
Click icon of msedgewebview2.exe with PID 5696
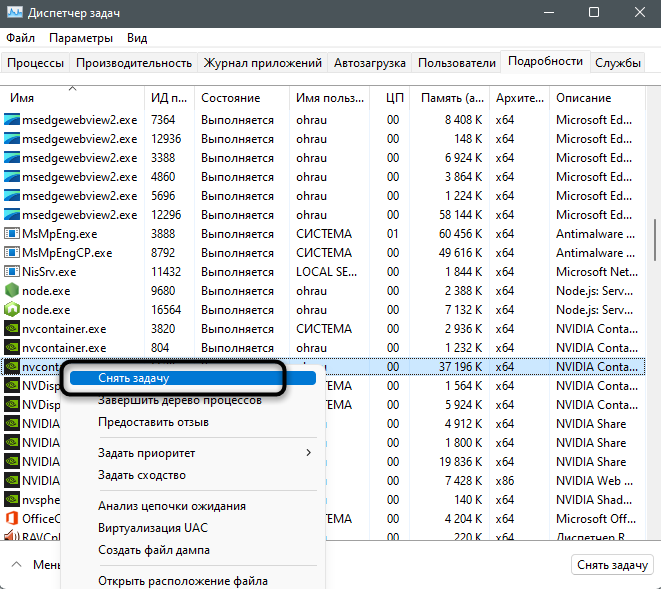point(12,196)
